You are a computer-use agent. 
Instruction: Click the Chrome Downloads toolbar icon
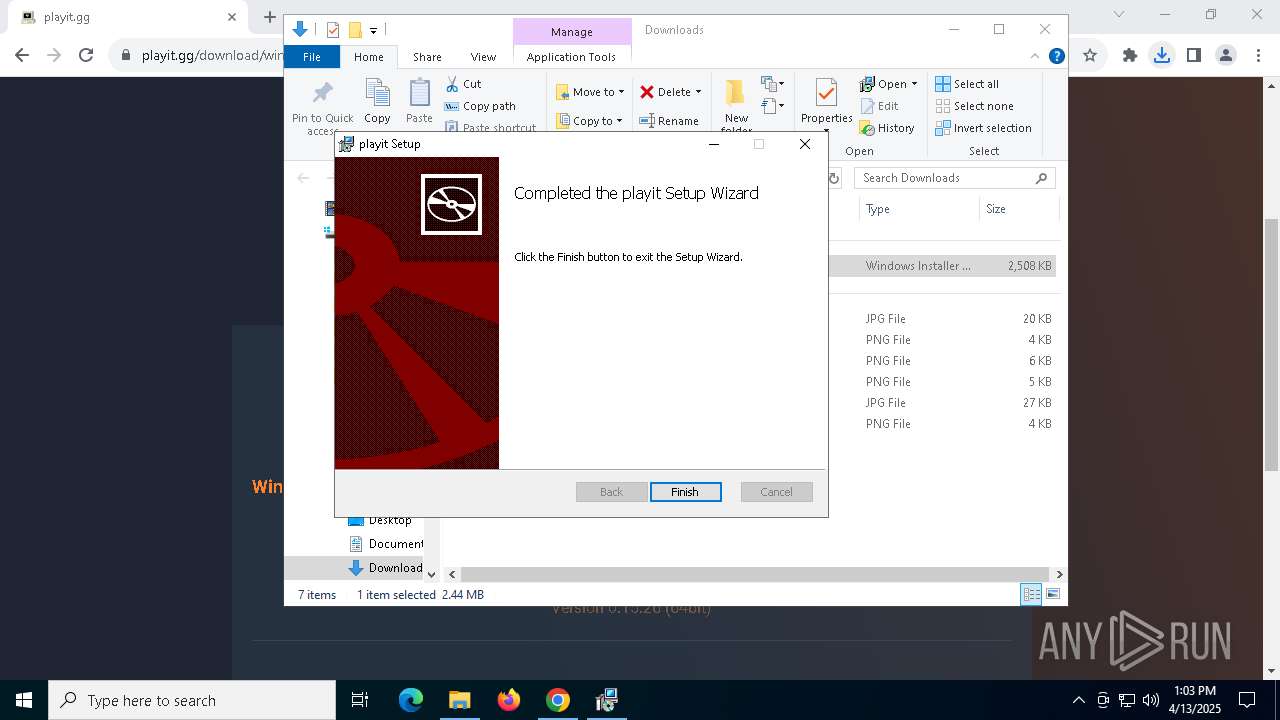1161,56
